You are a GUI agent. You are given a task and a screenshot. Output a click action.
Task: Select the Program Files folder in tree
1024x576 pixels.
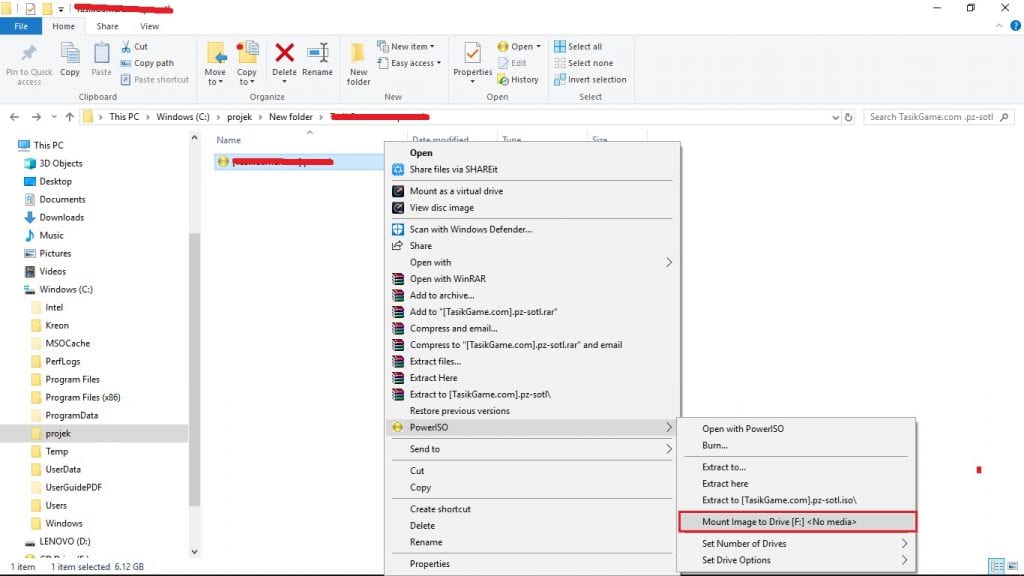[x=72, y=379]
